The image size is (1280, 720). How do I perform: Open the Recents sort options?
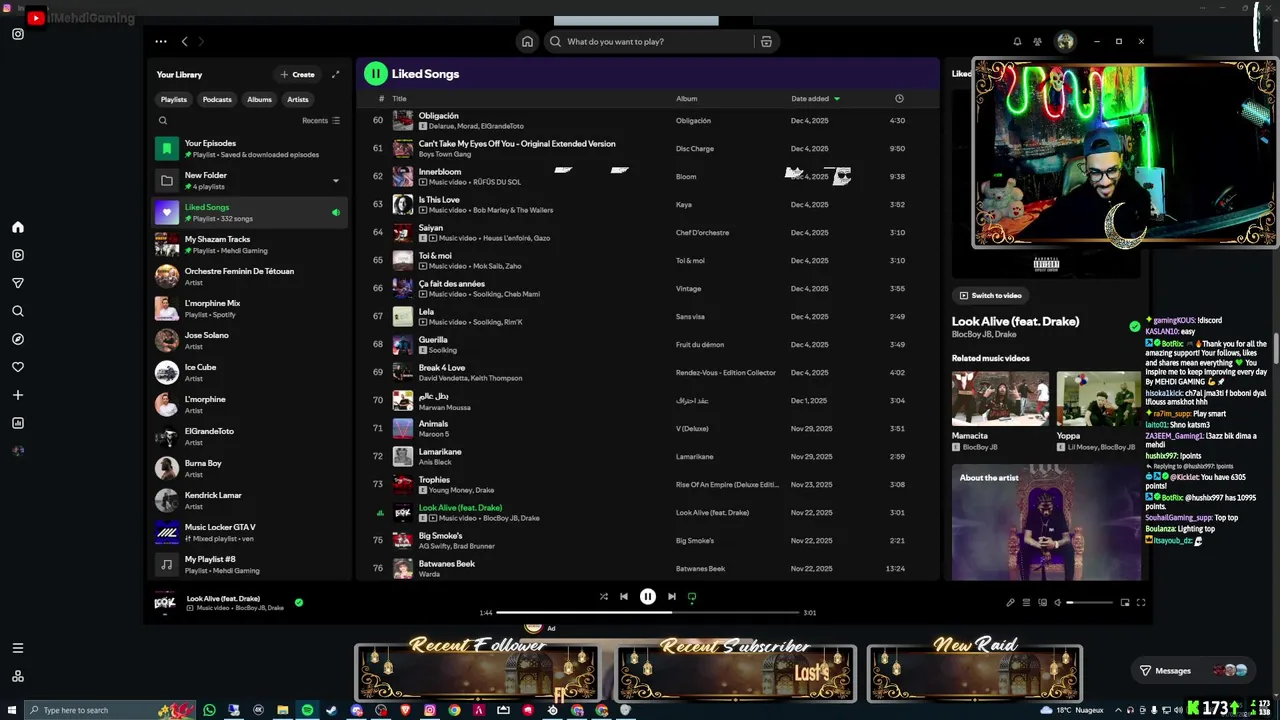pos(321,120)
